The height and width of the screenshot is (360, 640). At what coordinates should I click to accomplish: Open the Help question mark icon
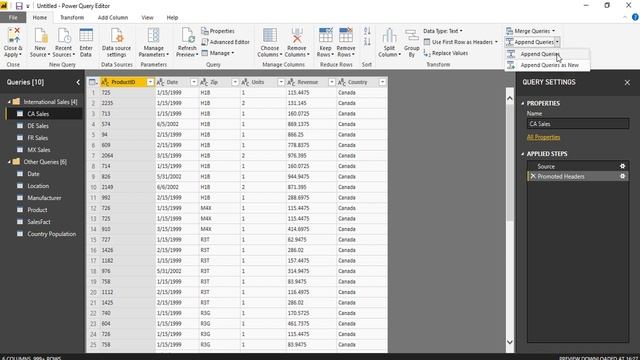635,17
